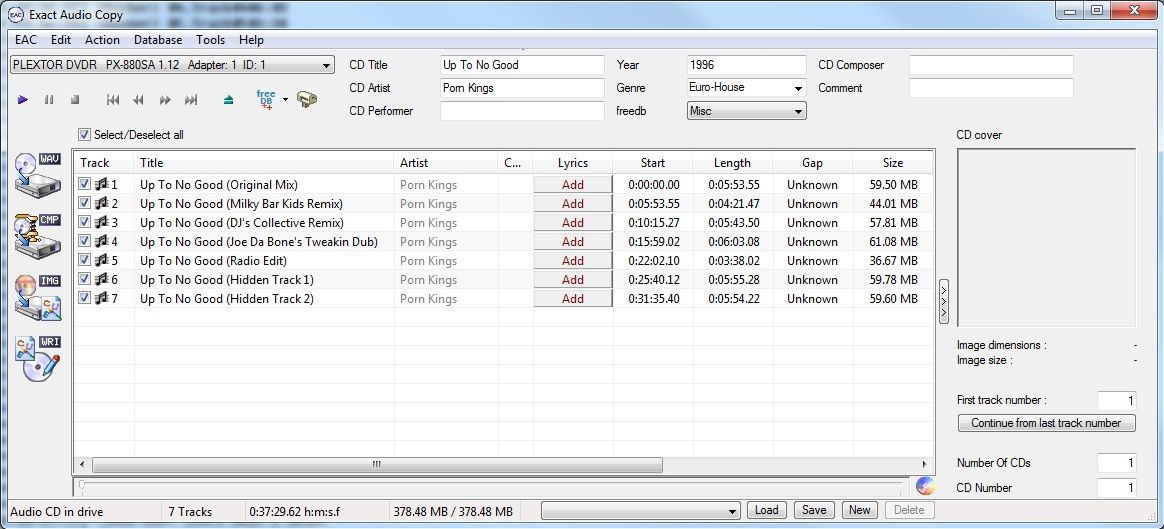Toggle the Select/Deselect all checkbox
The image size is (1164, 529).
(85, 135)
